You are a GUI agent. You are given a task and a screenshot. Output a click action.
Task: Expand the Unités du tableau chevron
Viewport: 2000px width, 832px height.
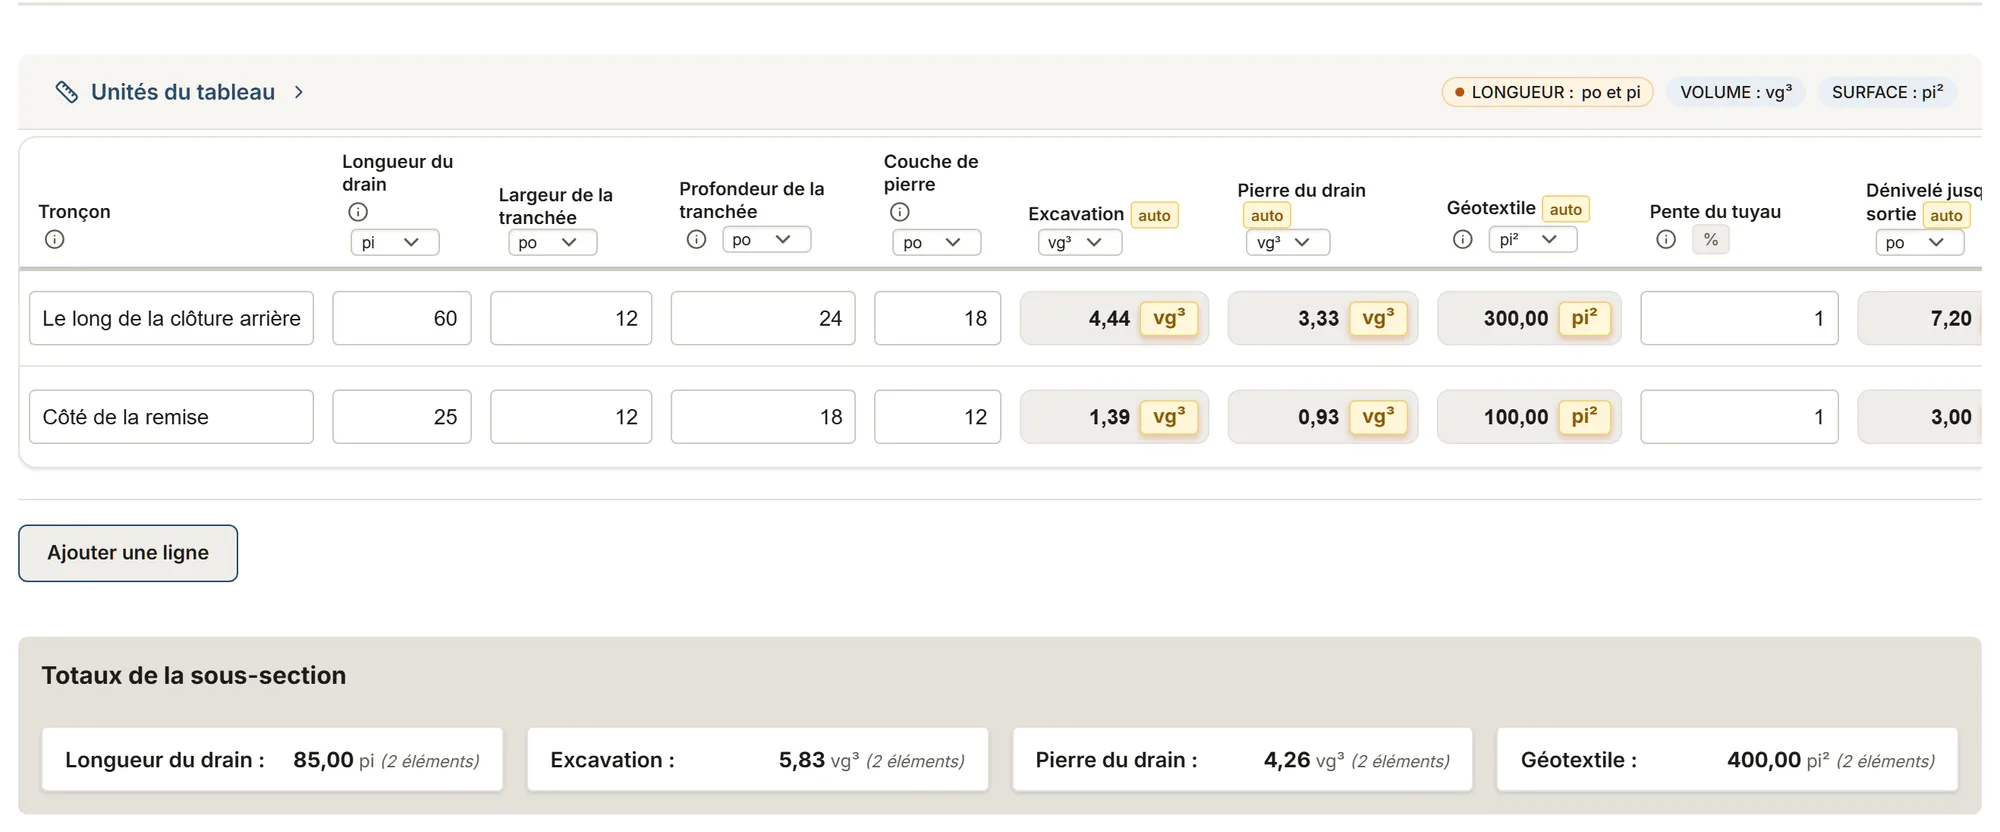(299, 92)
